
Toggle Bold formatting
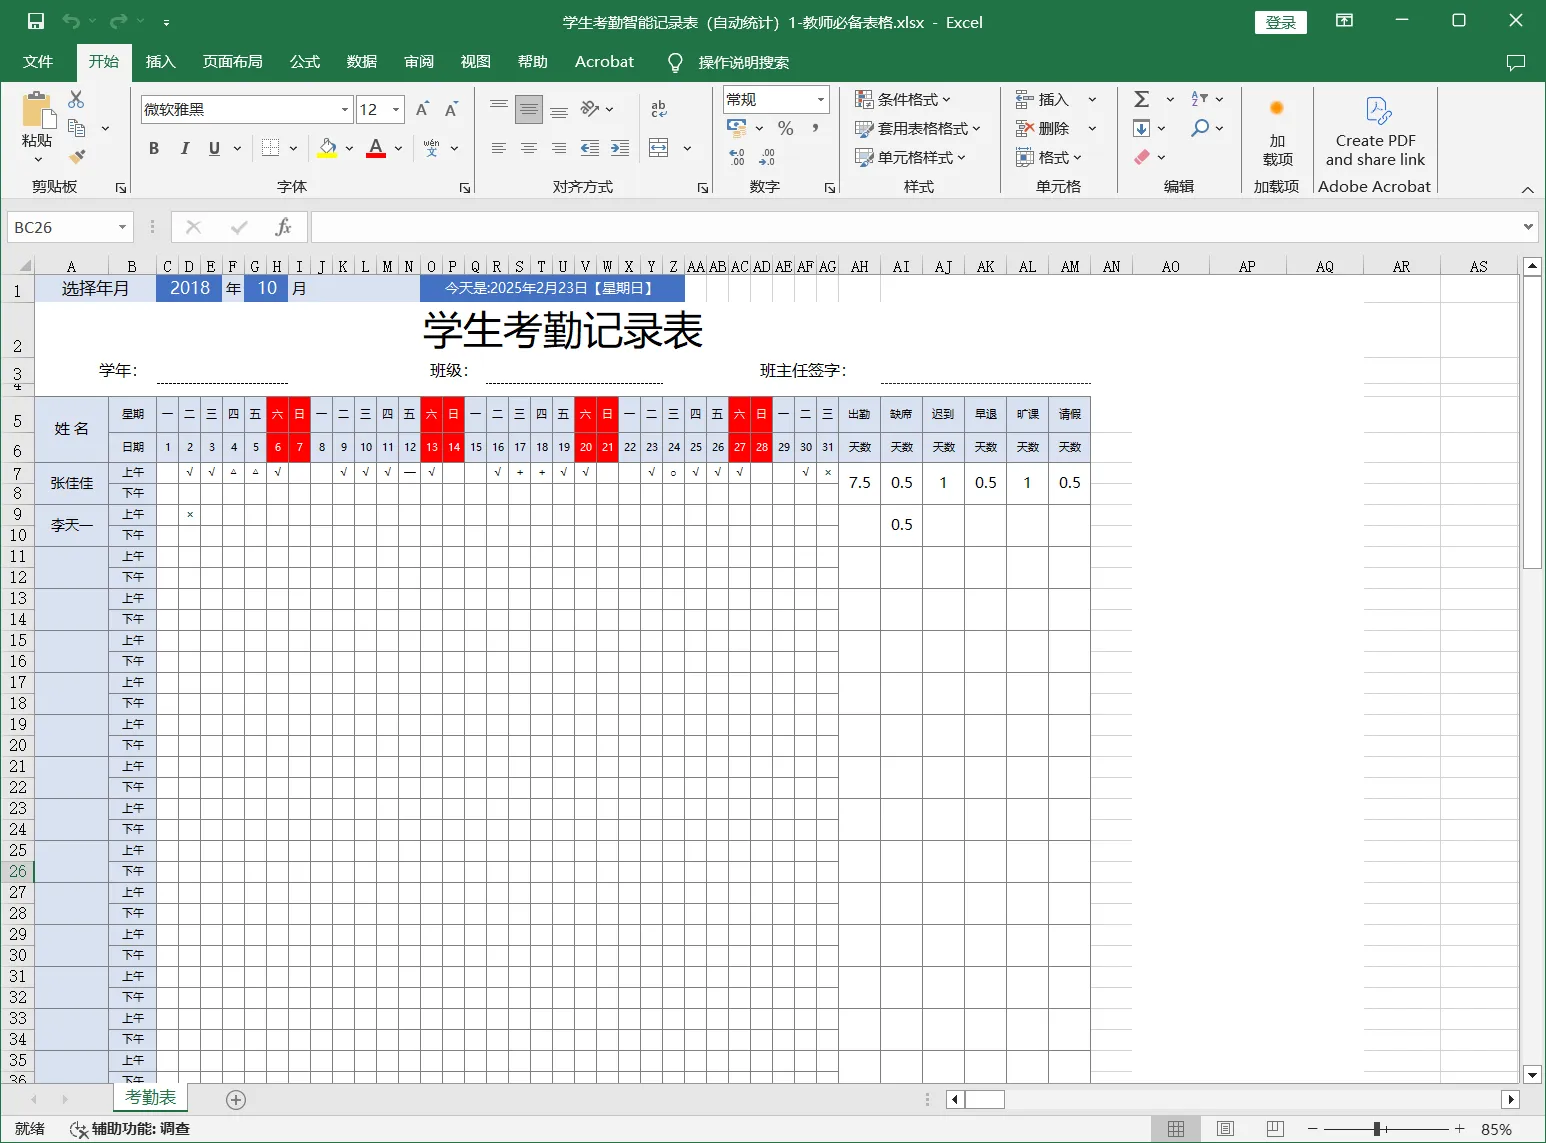154,148
